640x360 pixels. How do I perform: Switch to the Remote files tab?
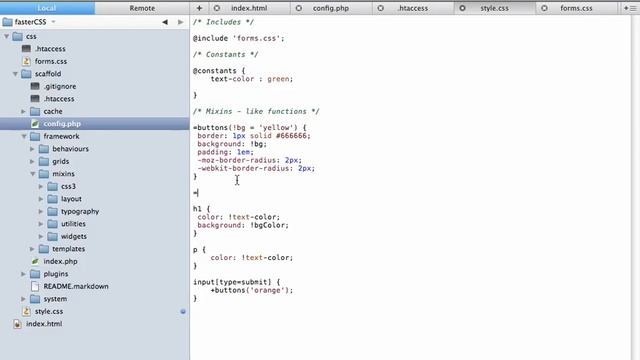[142, 8]
